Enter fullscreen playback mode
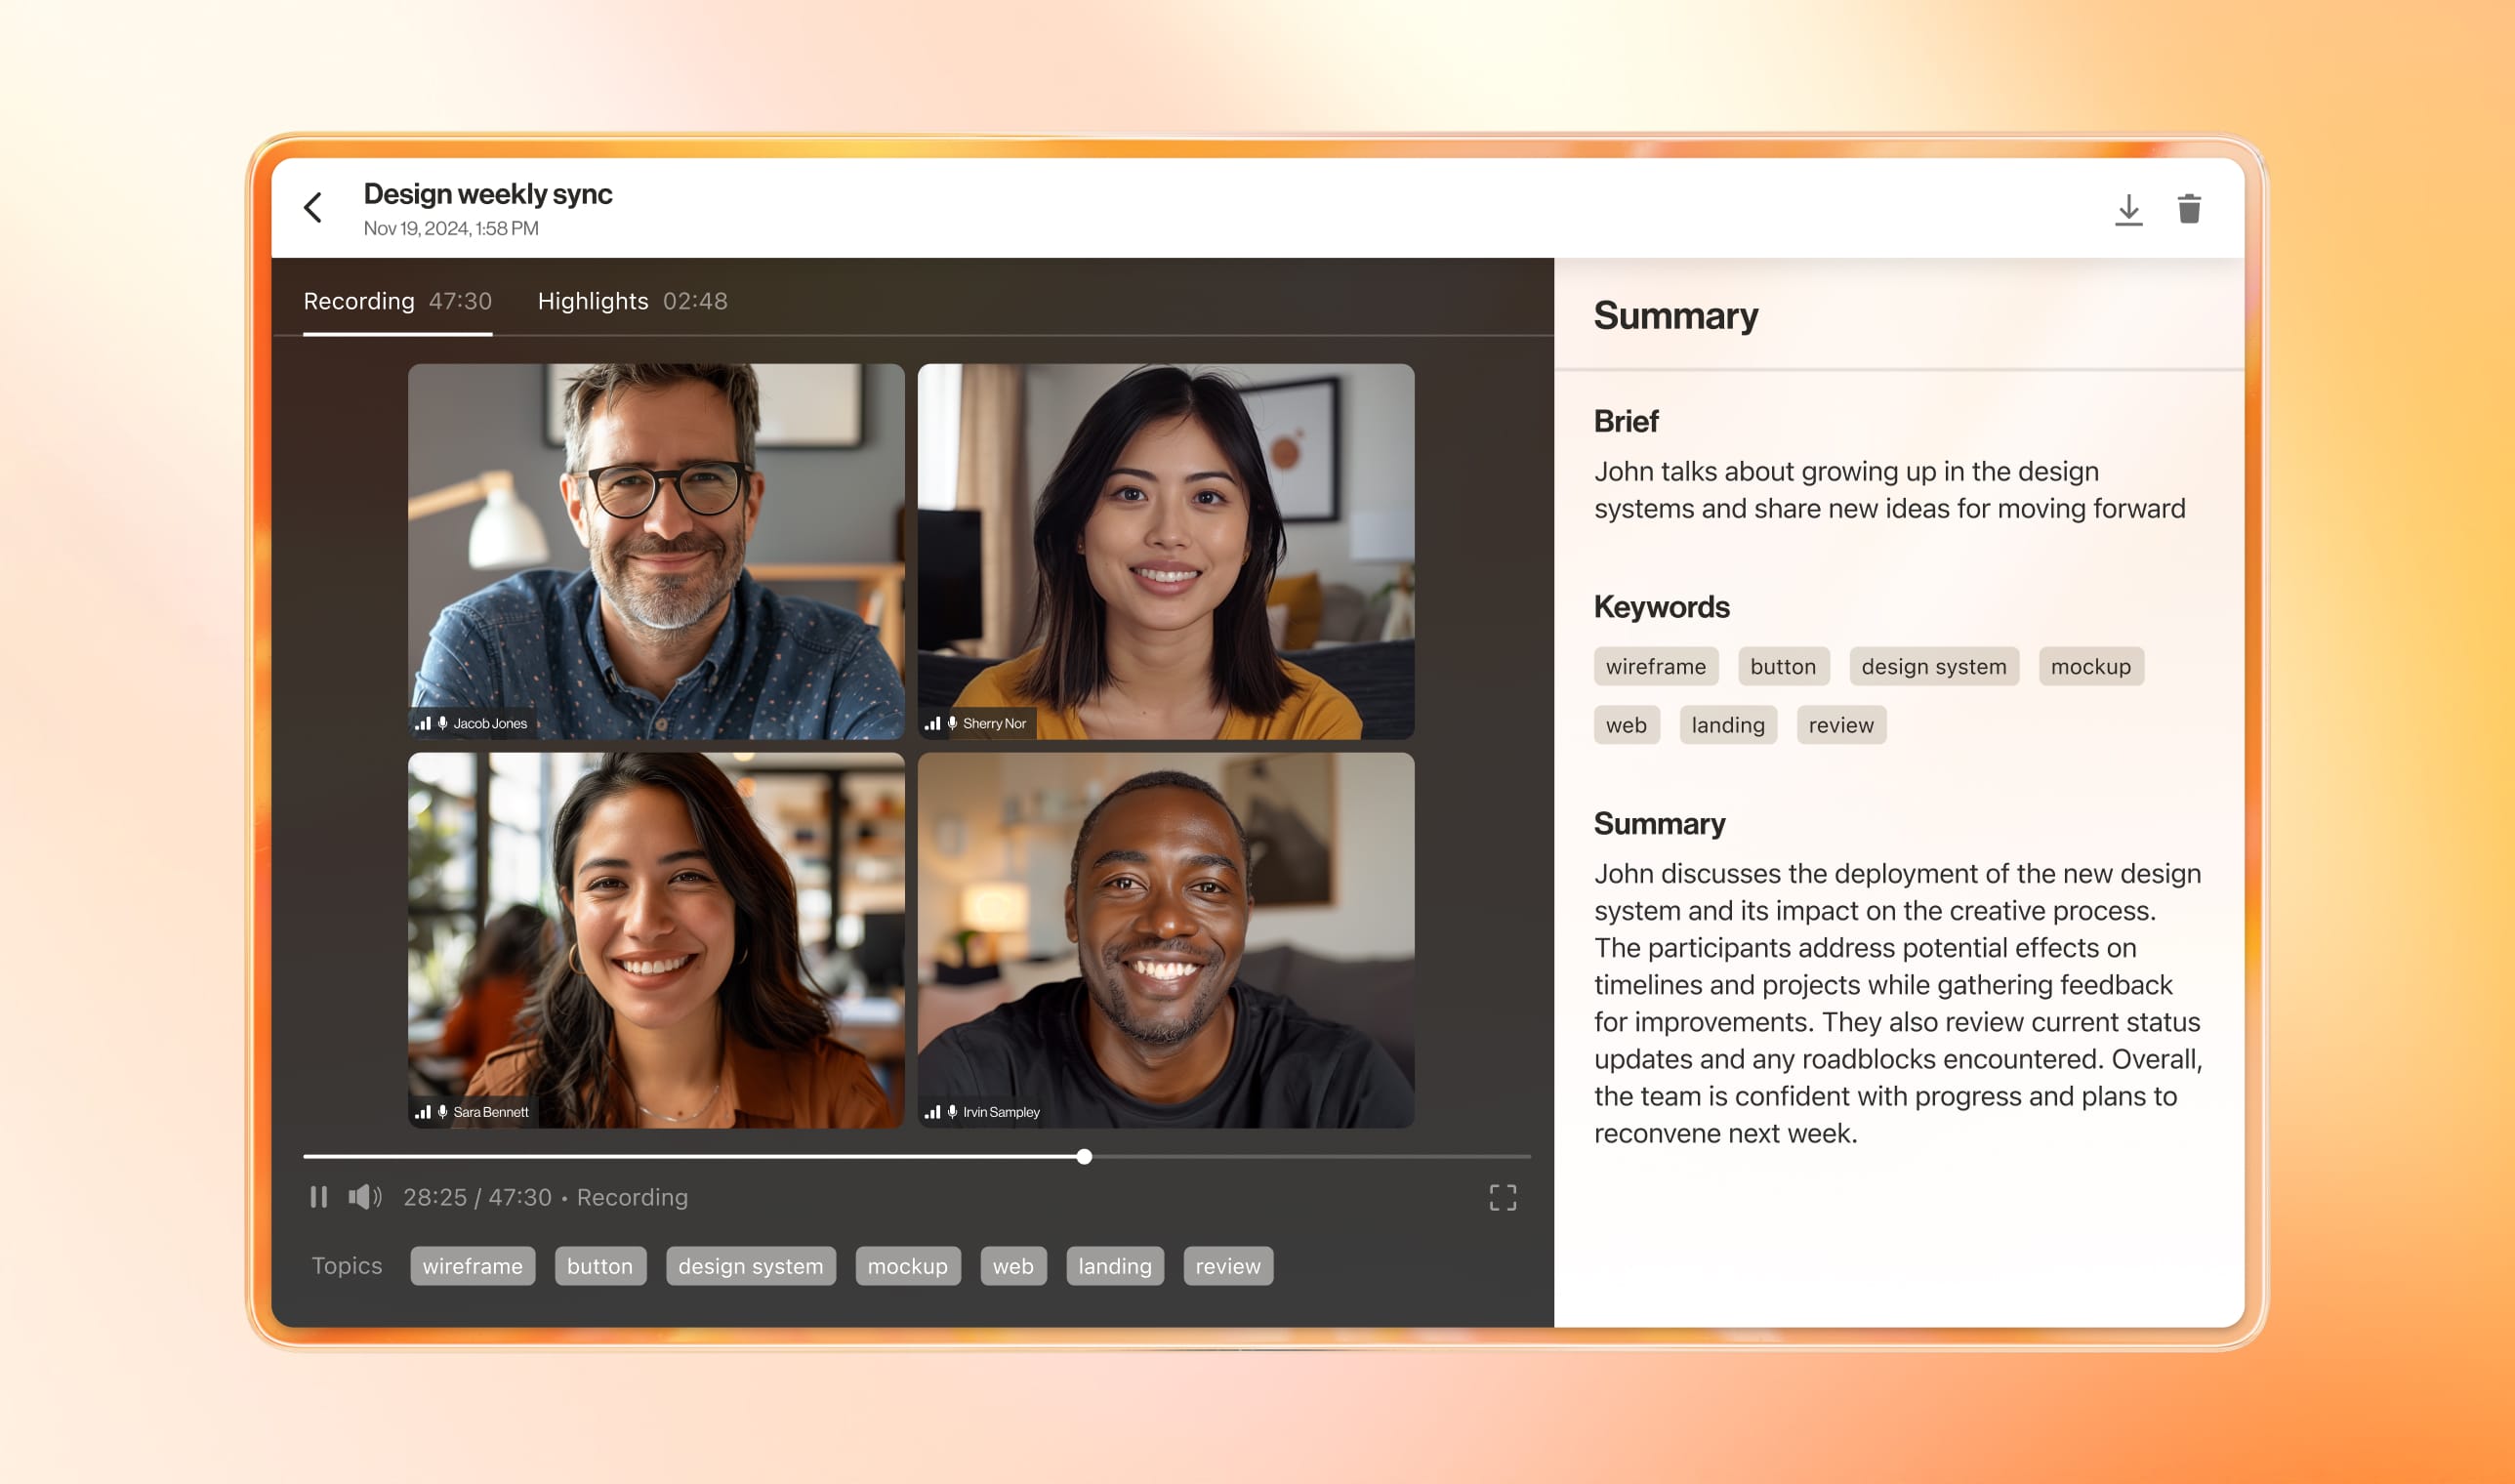Screen dimensions: 2515x1484 (x=1502, y=1197)
